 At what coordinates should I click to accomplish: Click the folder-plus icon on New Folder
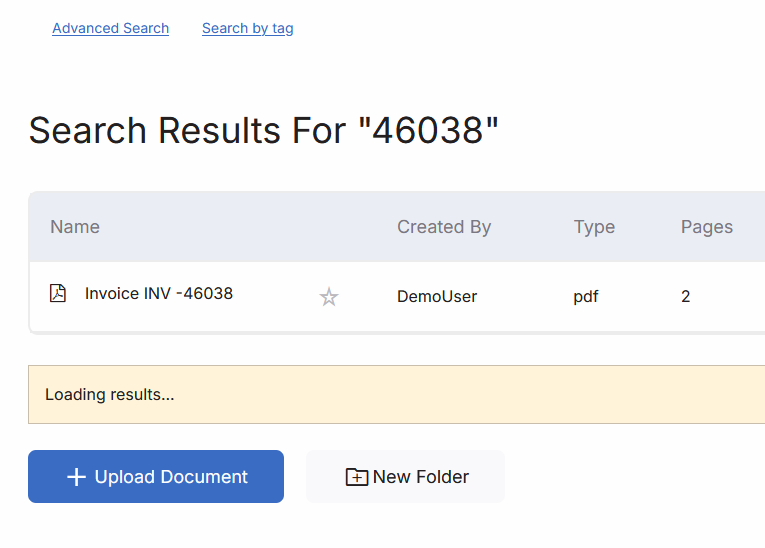pos(356,477)
